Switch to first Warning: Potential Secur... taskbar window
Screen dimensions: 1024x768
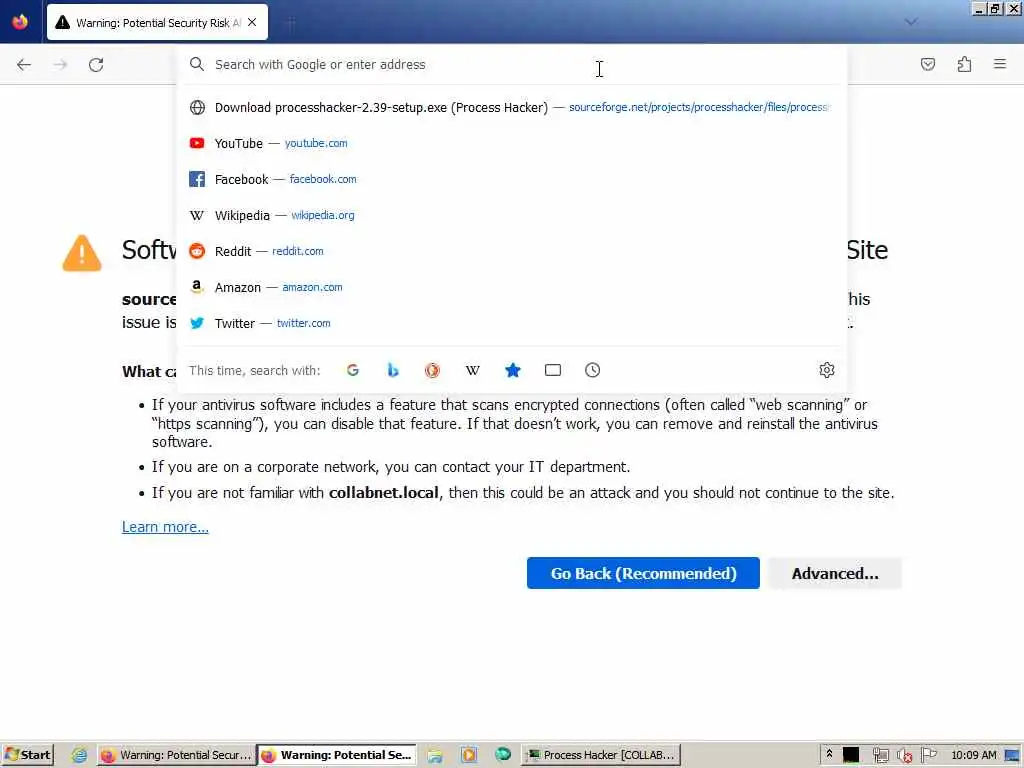coord(176,755)
